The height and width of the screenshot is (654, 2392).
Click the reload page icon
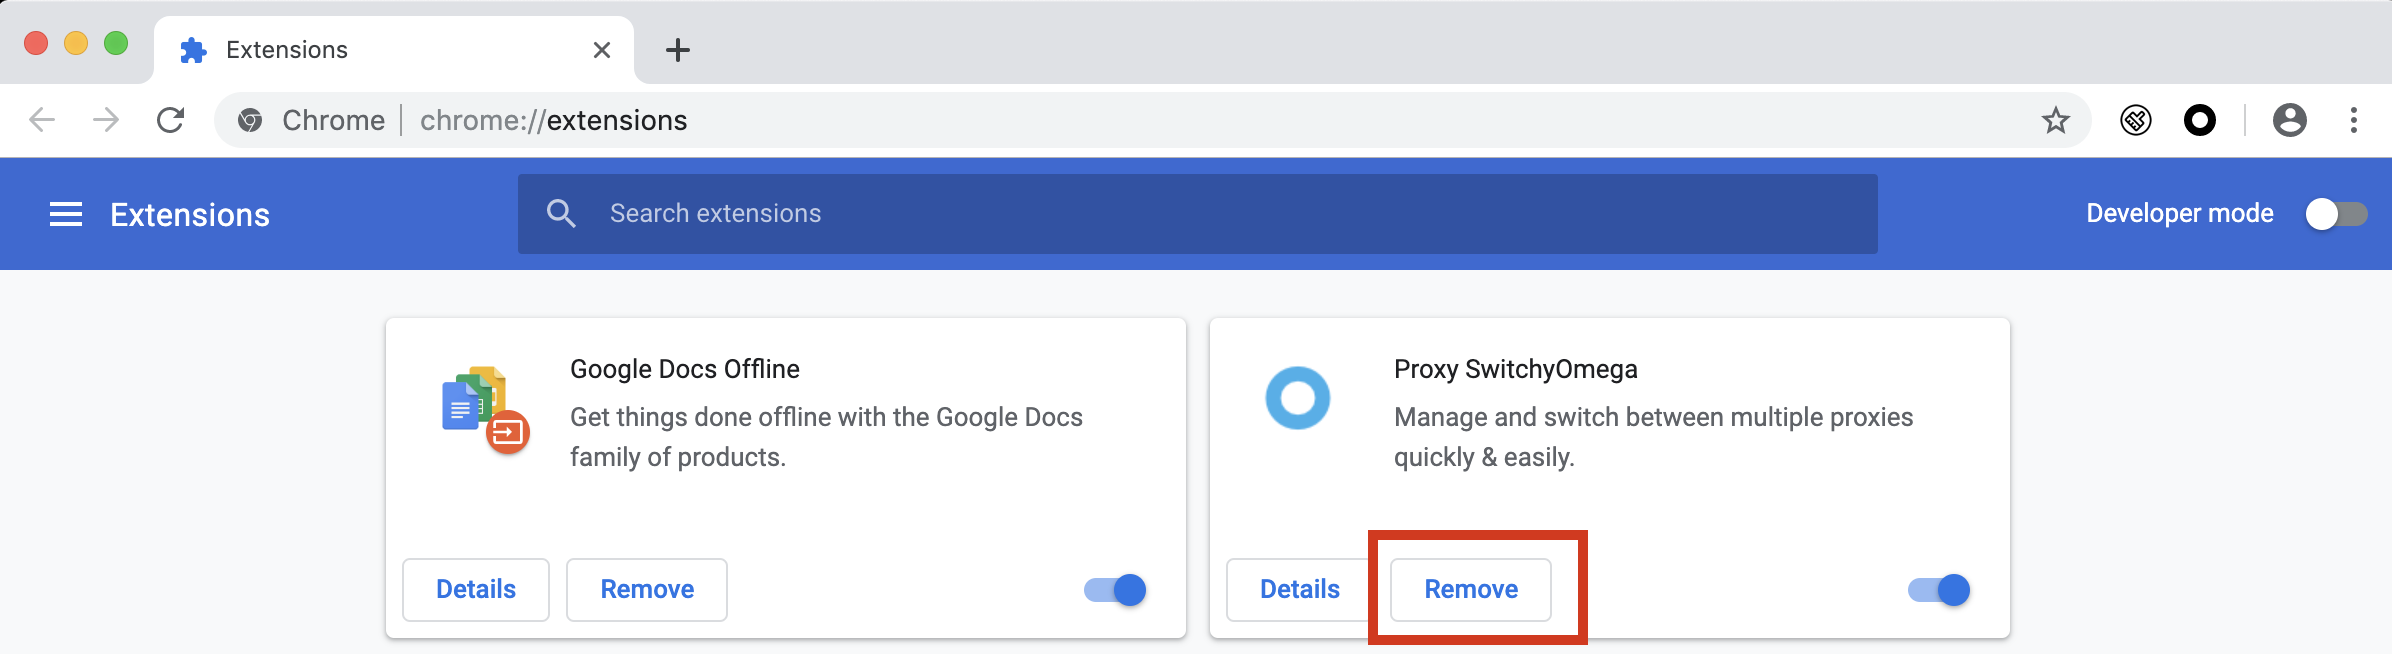(x=171, y=120)
